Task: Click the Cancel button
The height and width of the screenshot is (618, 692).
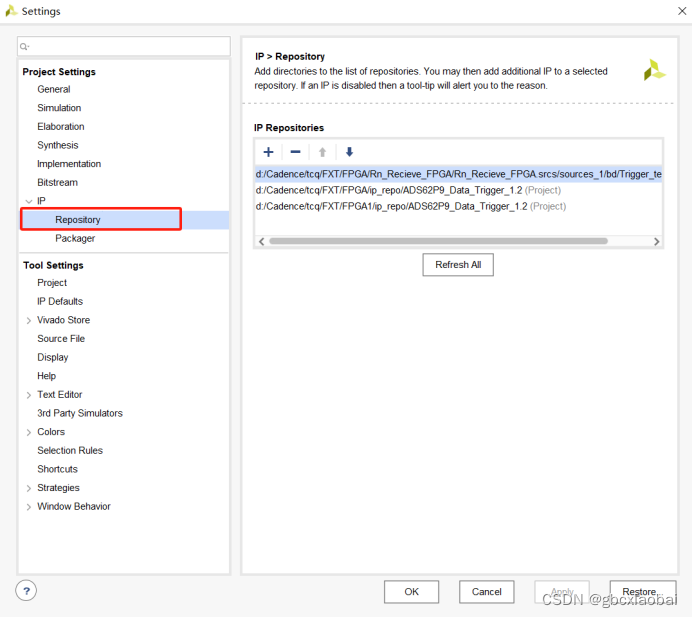Action: pyautogui.click(x=486, y=592)
